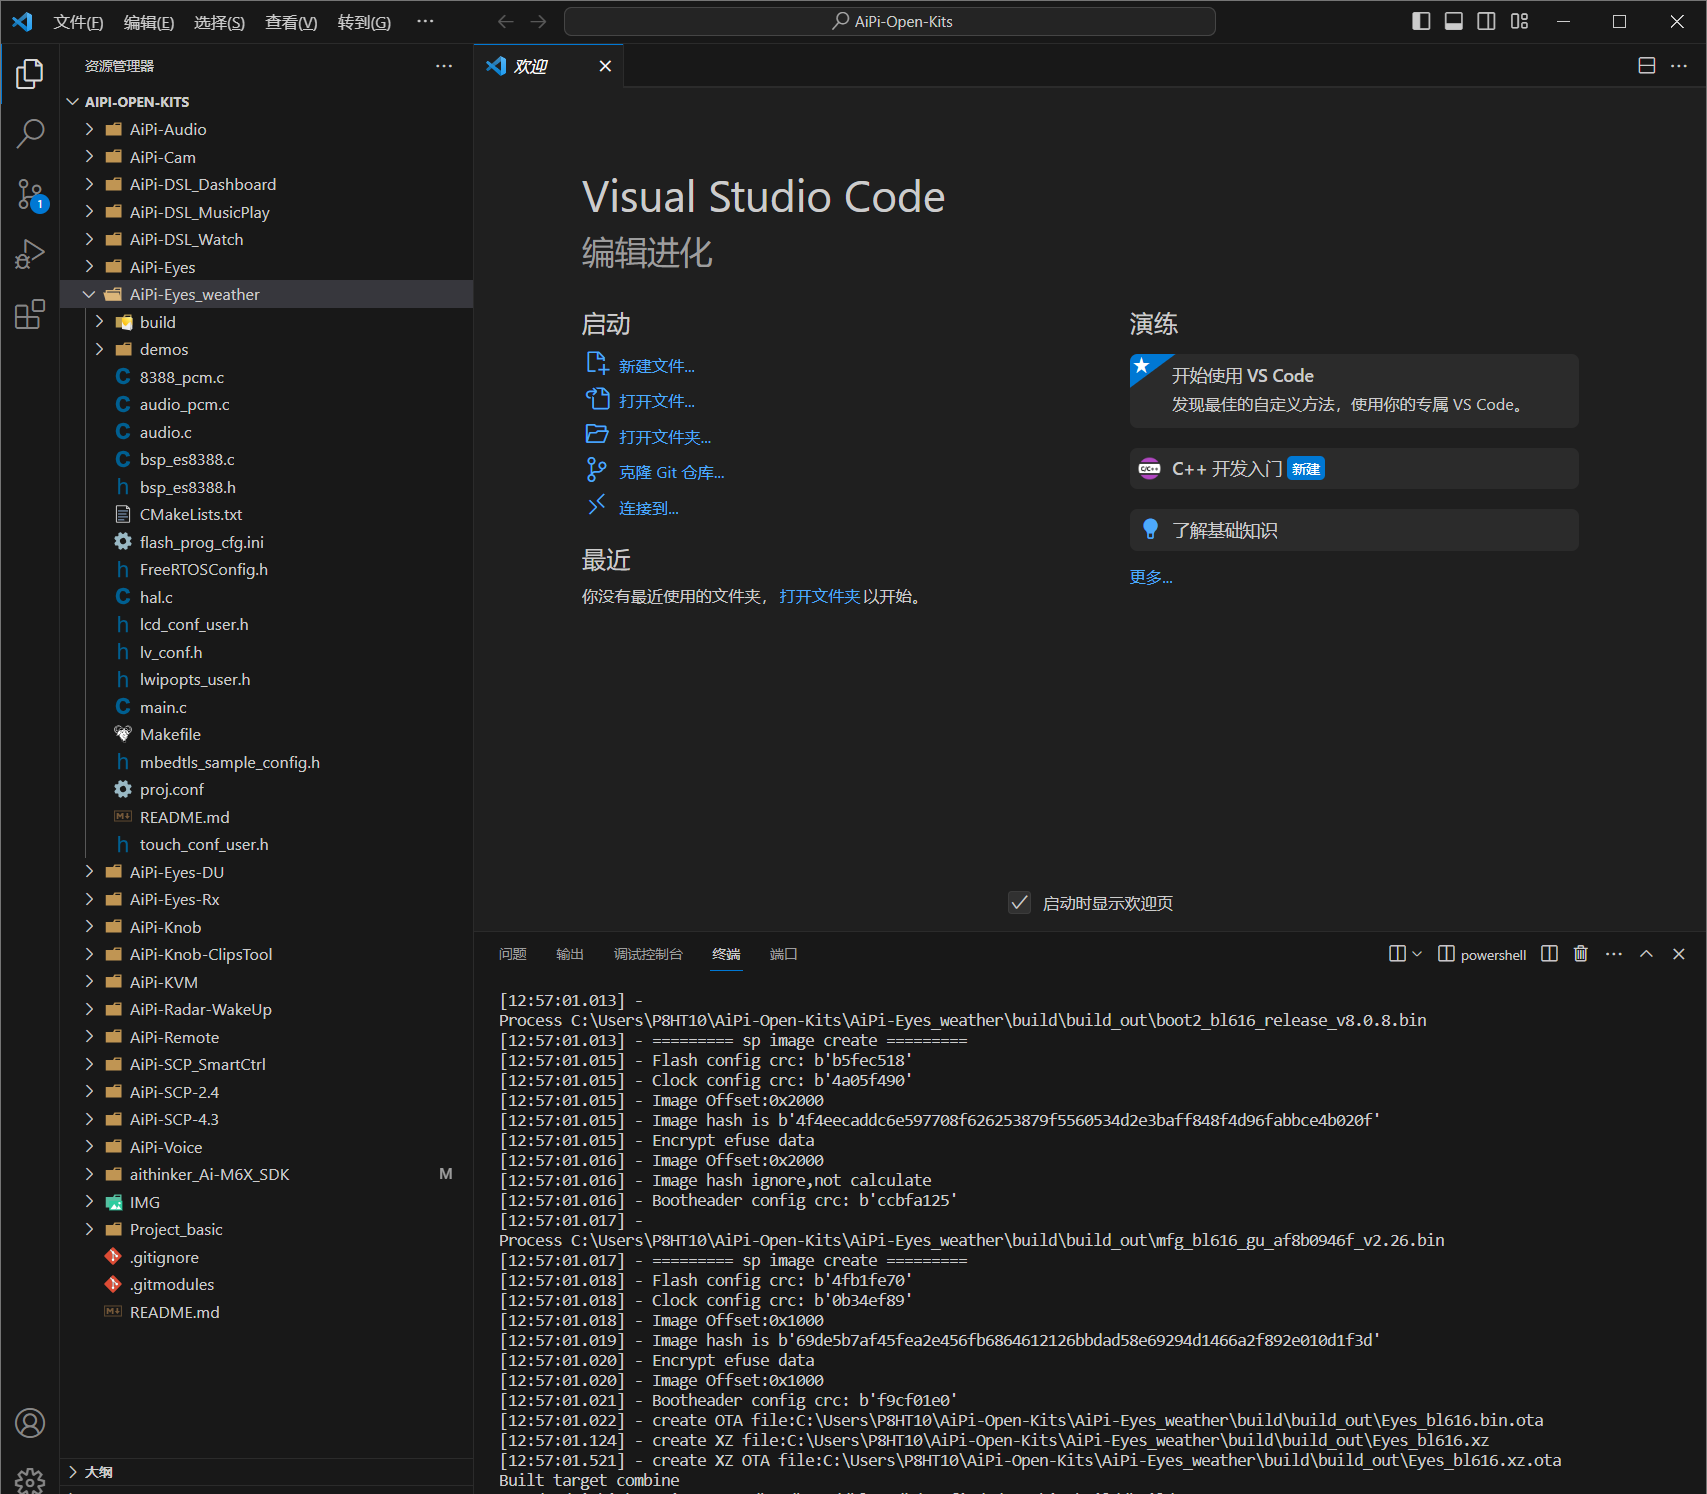Click the 新建文件 new file link
1707x1494 pixels.
[x=656, y=366]
